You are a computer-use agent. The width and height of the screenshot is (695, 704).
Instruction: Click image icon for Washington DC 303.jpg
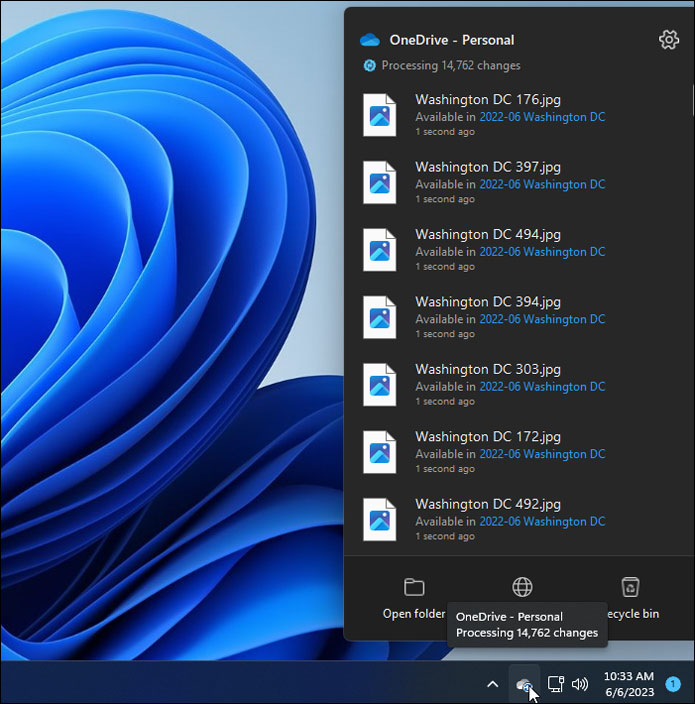click(x=380, y=385)
